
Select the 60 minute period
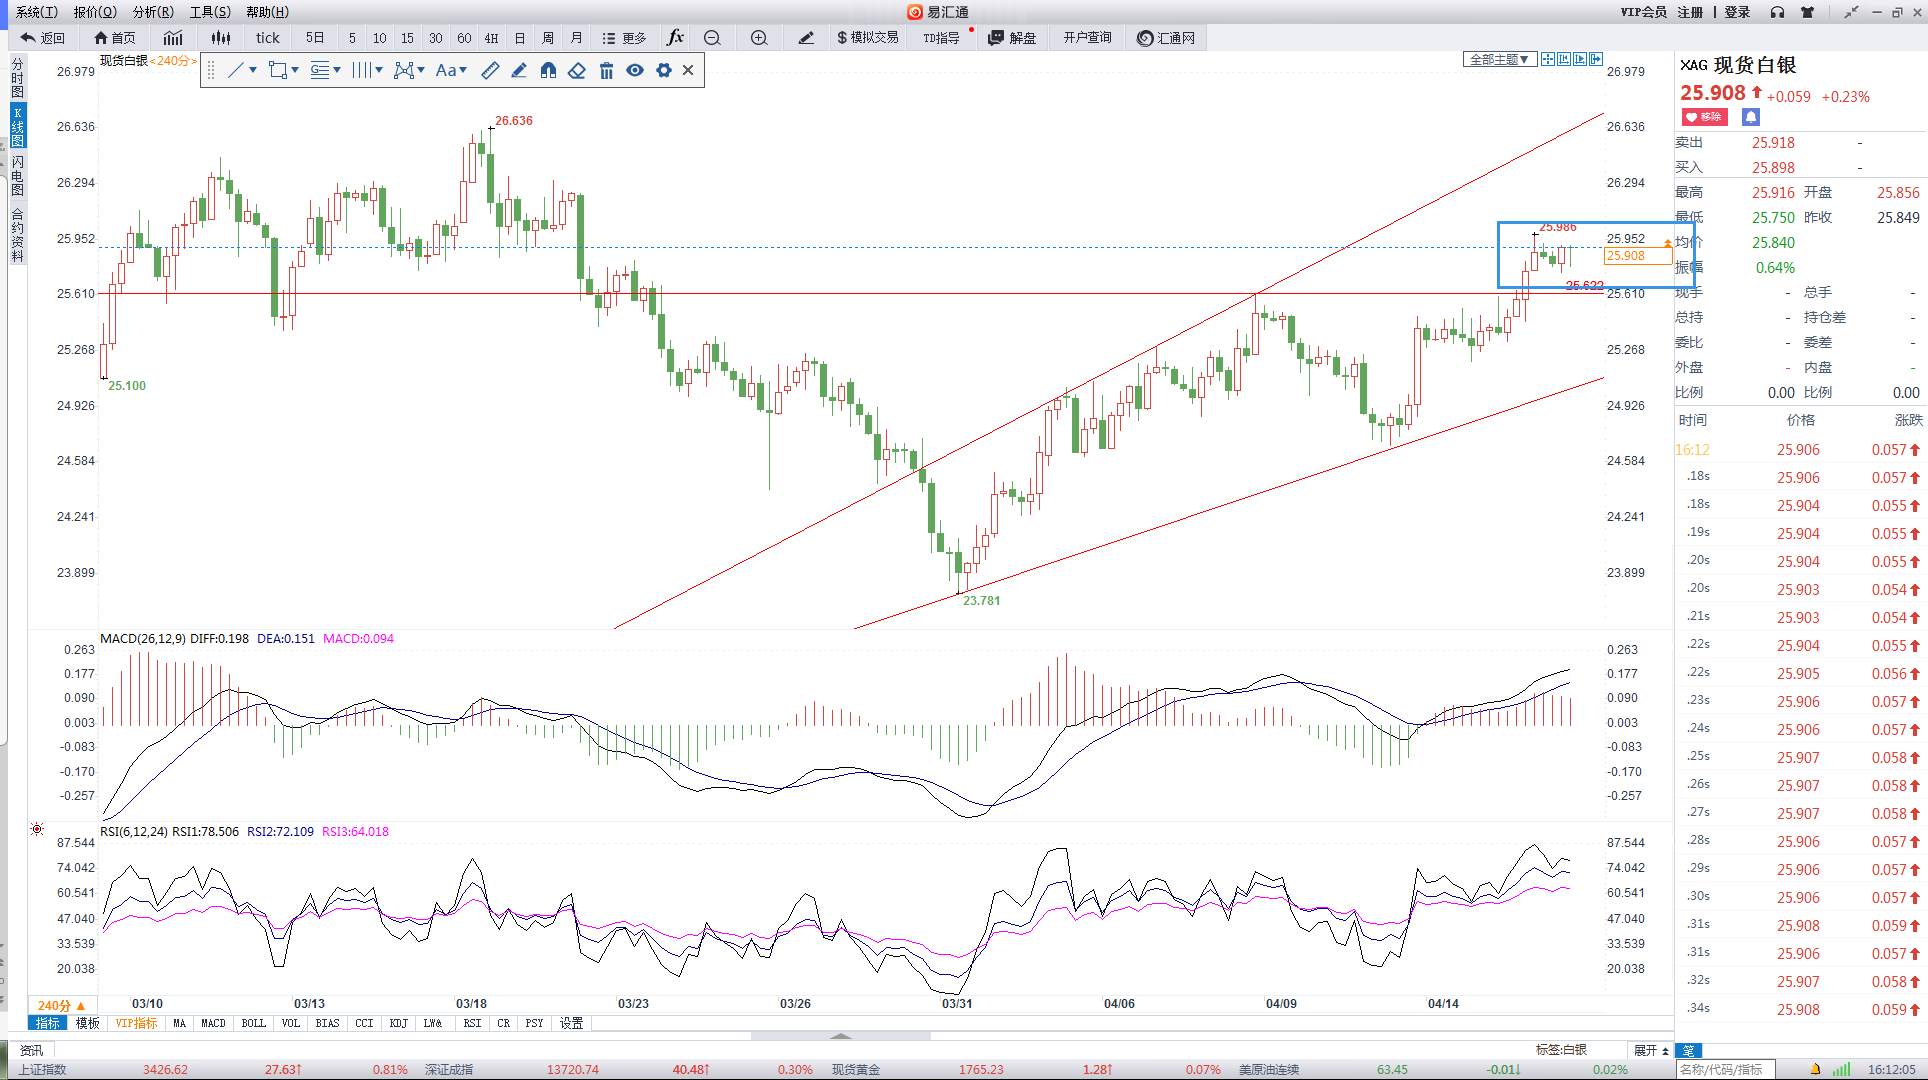464,38
